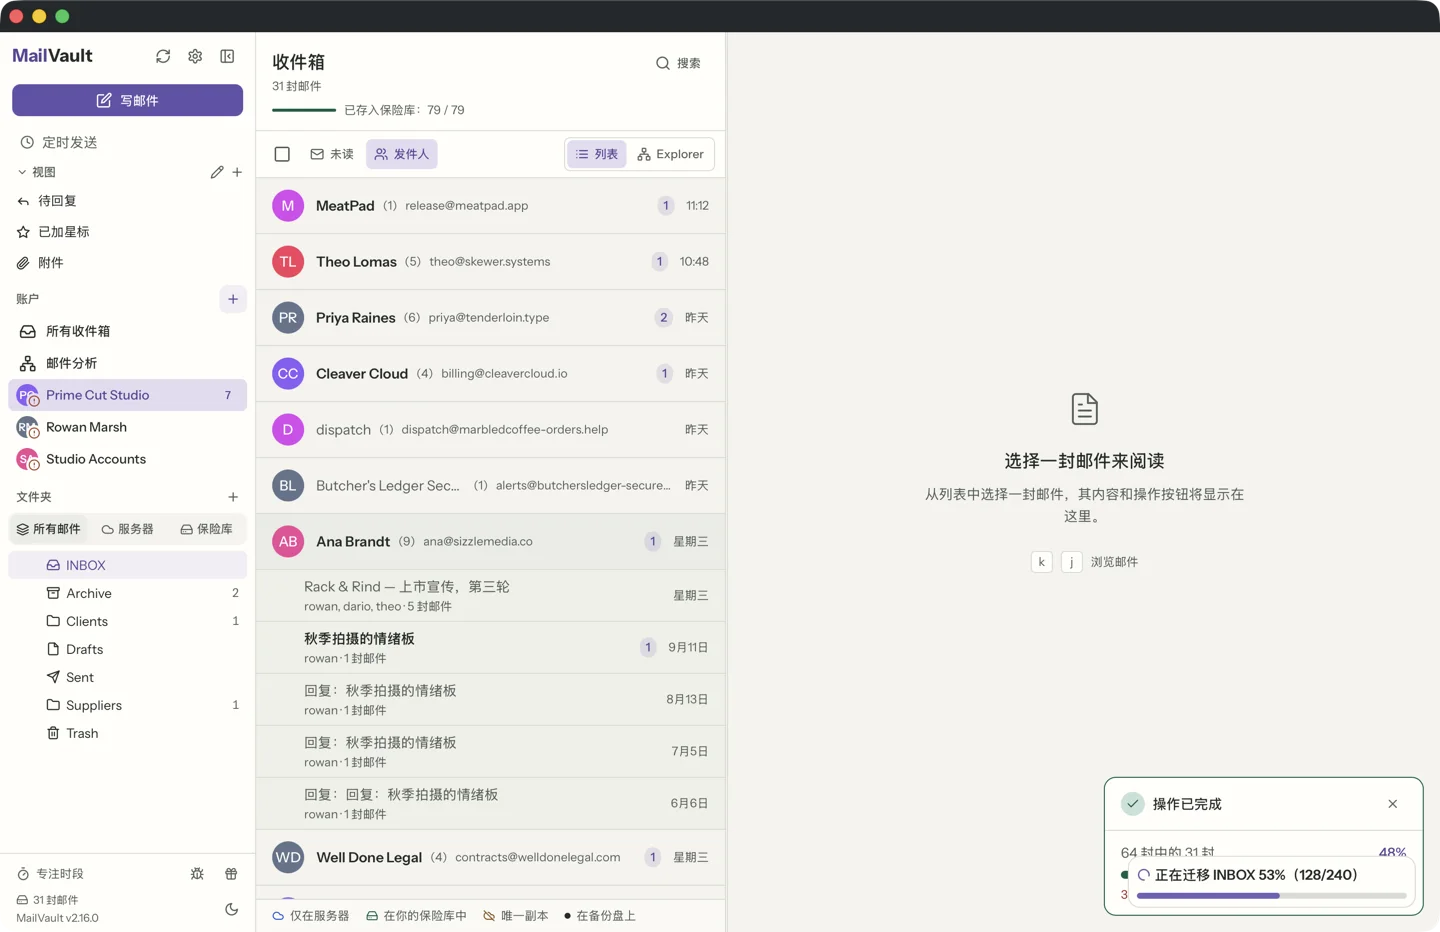1440x932 pixels.
Task: Open the 所有收件箱 all inboxes item
Action: (127, 331)
